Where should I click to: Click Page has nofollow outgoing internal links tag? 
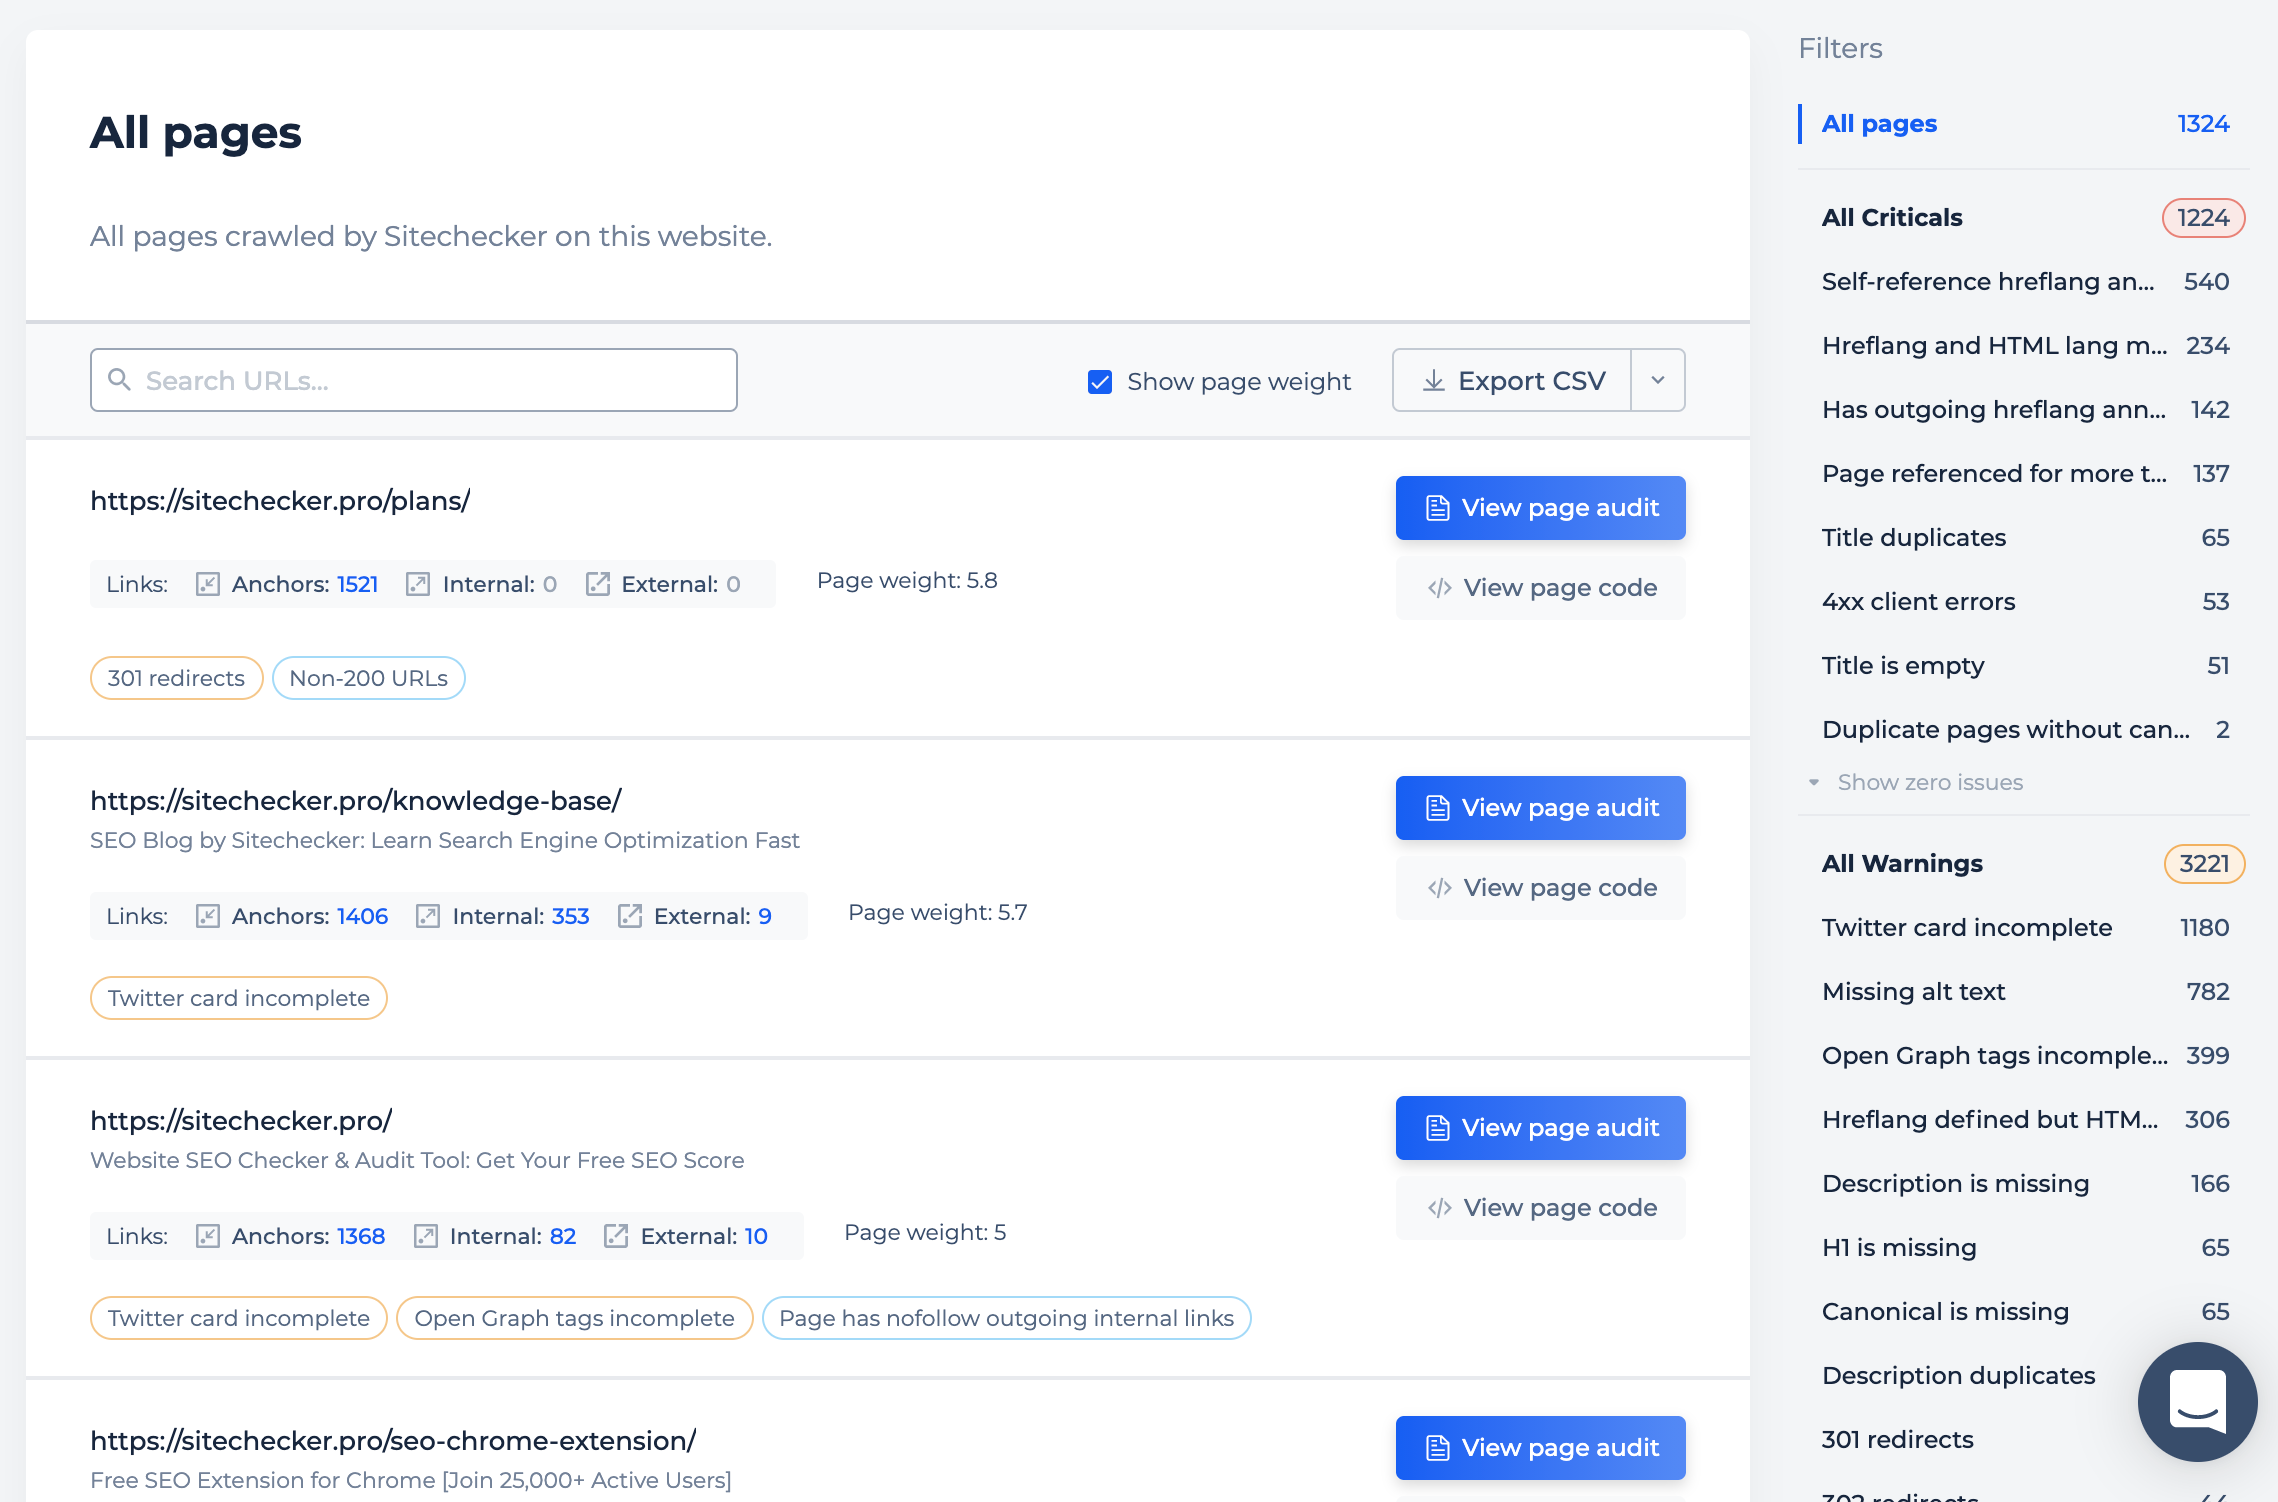1006,1318
